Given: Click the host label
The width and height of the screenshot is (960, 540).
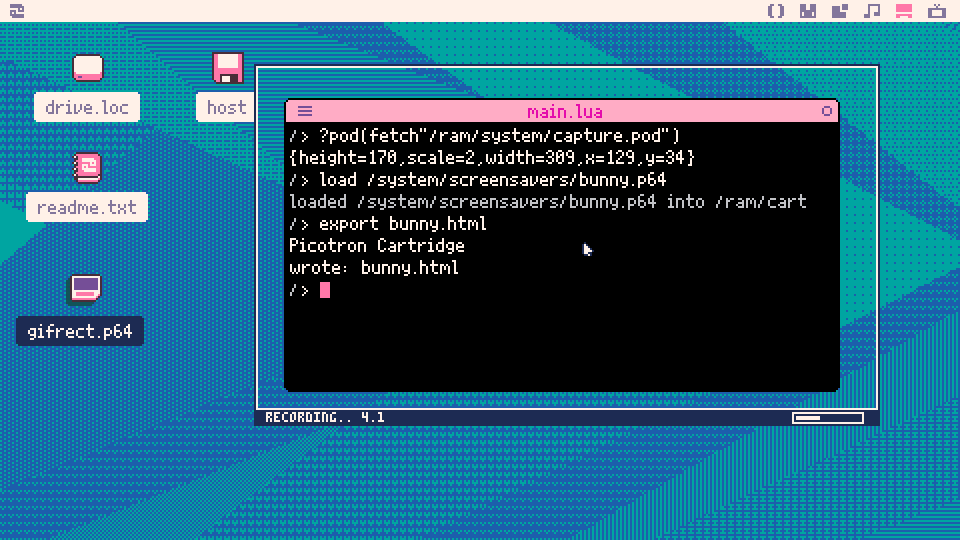Looking at the screenshot, I should pyautogui.click(x=226, y=108).
